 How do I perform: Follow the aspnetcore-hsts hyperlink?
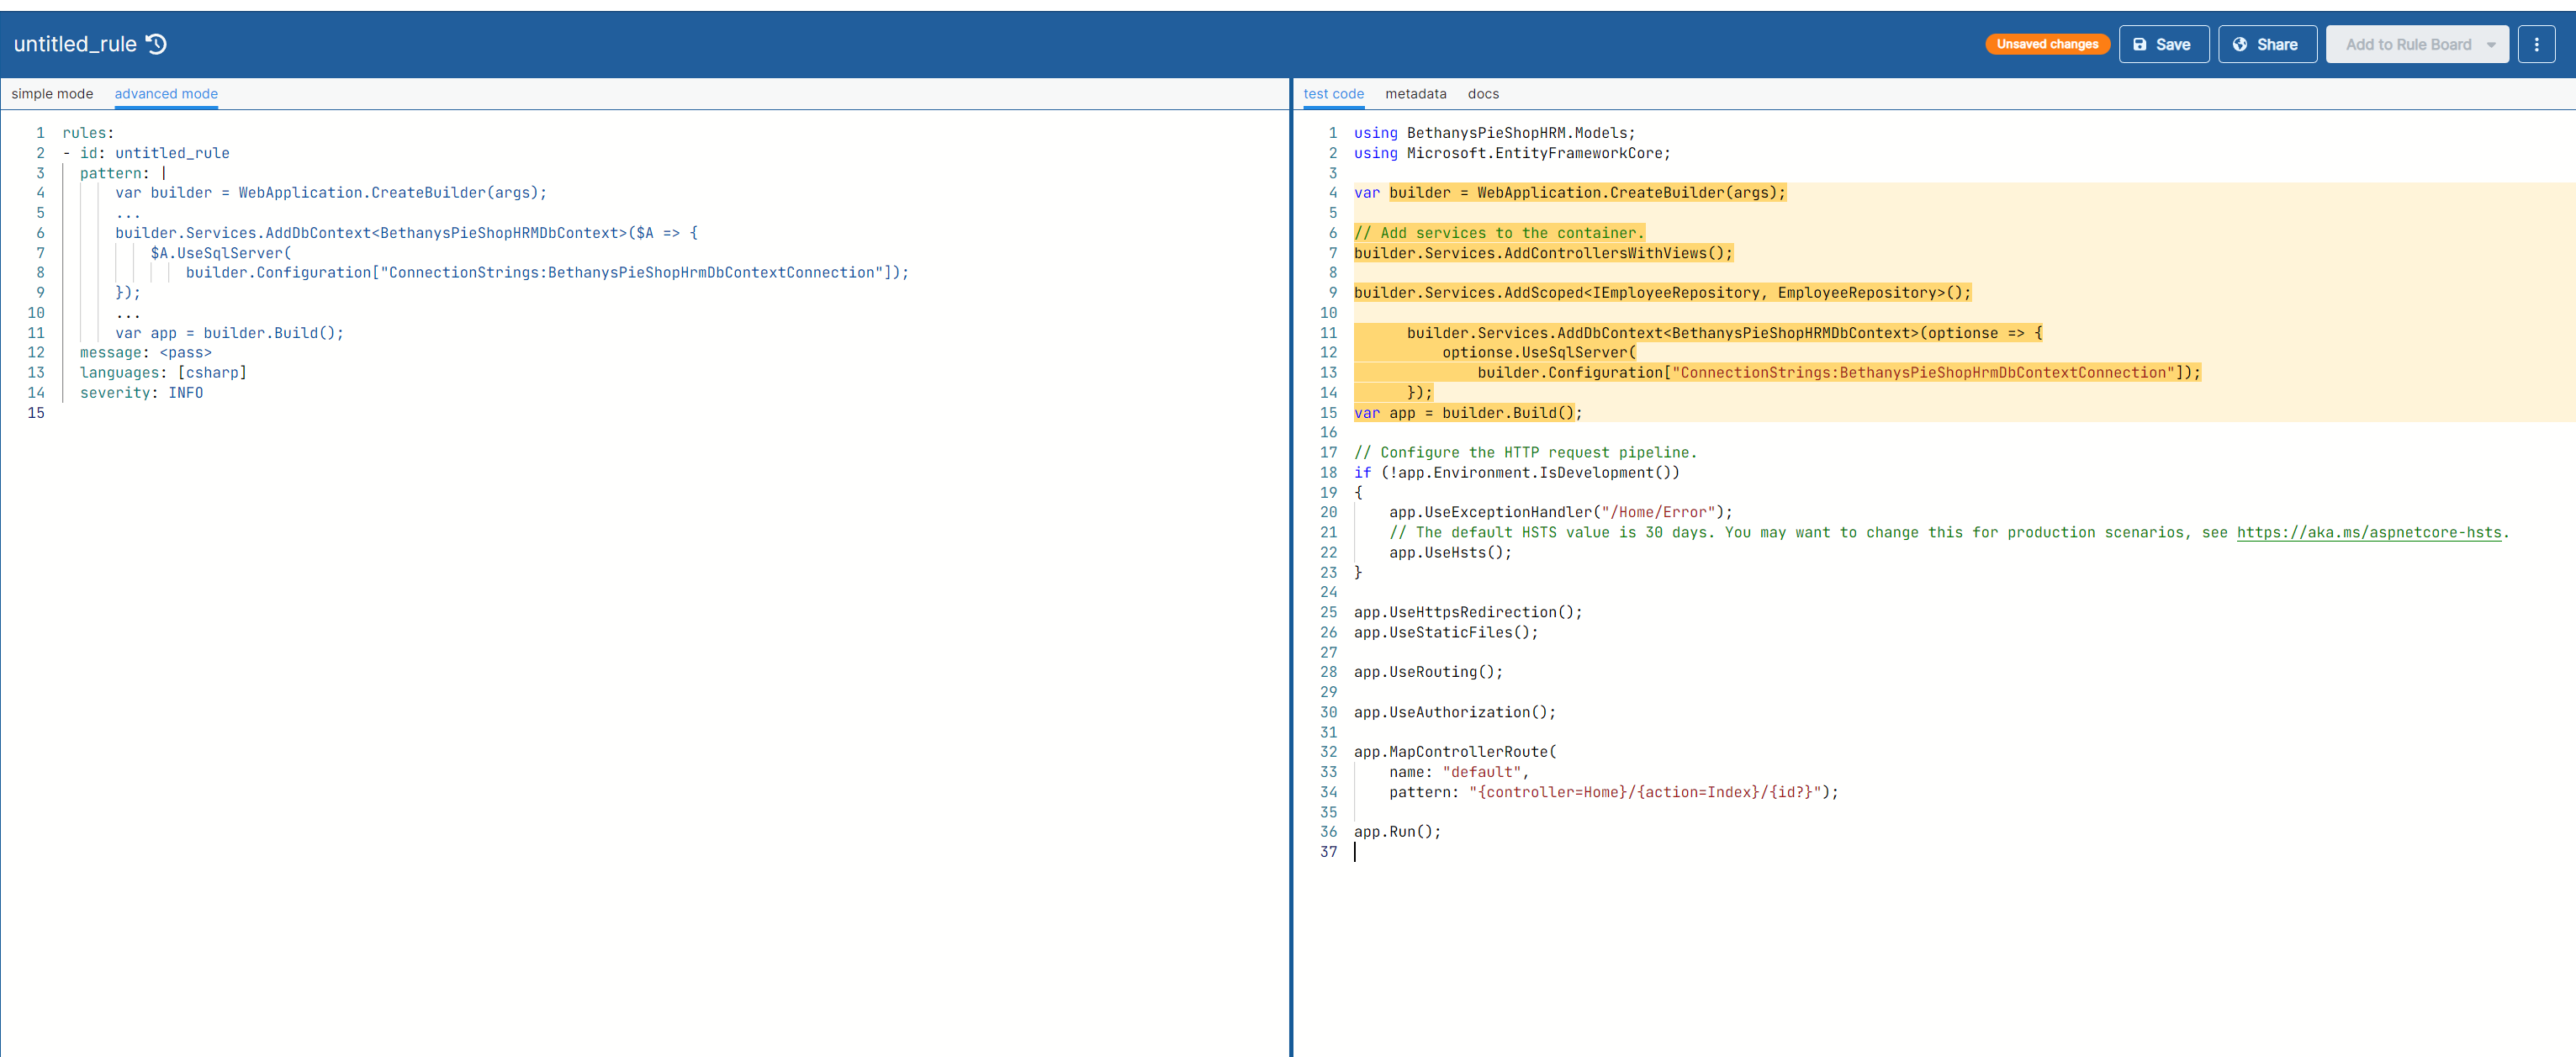2370,532
